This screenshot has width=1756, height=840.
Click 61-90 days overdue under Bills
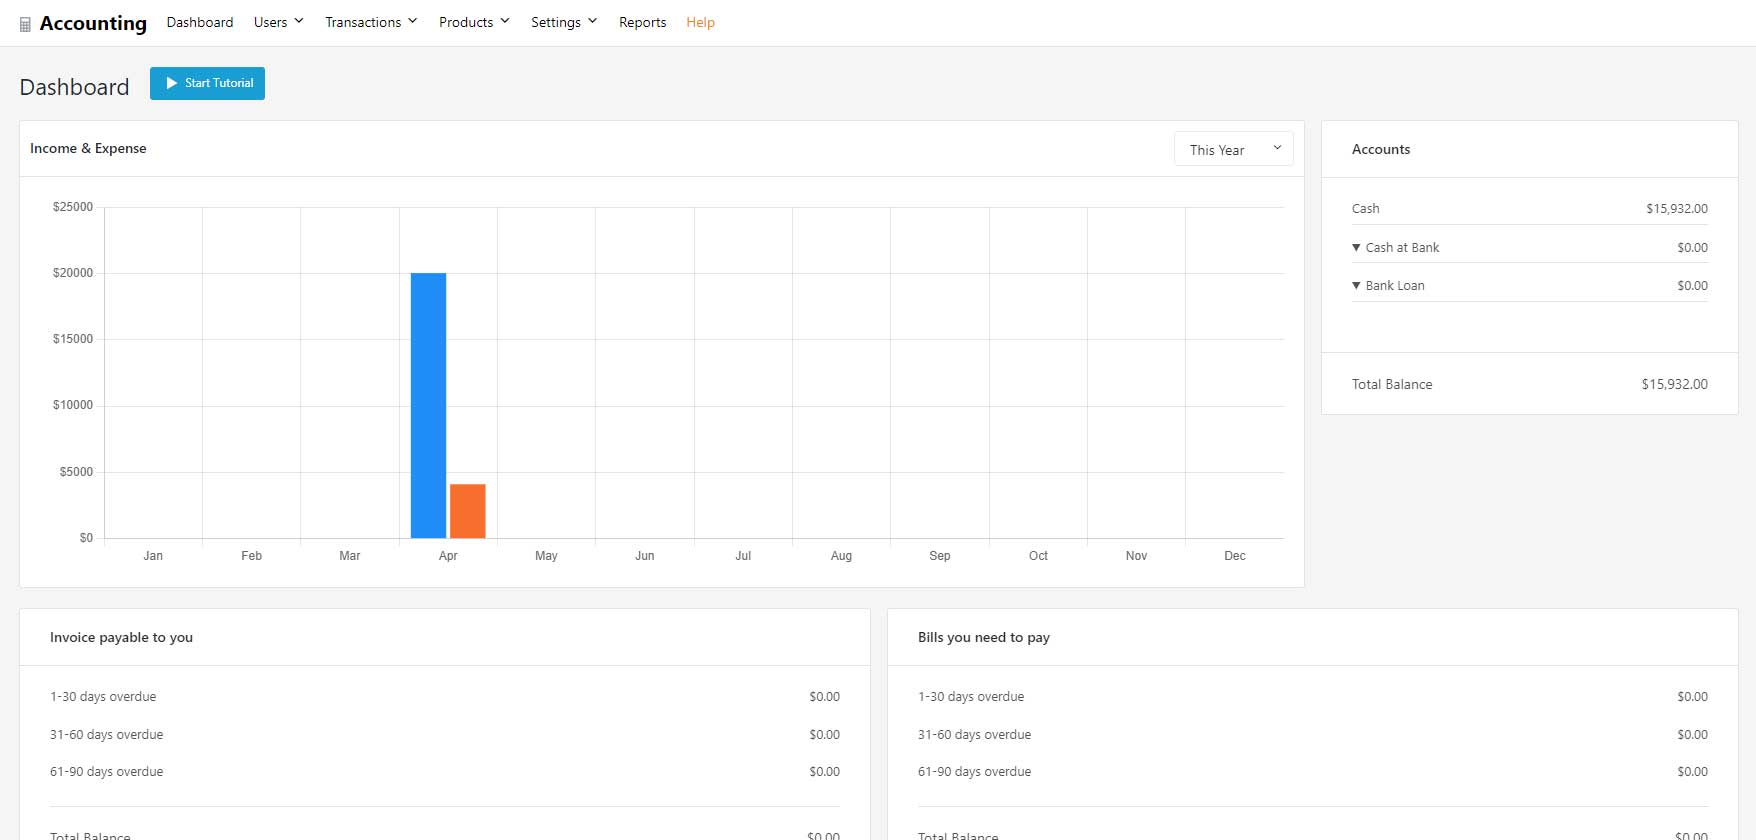click(x=974, y=771)
